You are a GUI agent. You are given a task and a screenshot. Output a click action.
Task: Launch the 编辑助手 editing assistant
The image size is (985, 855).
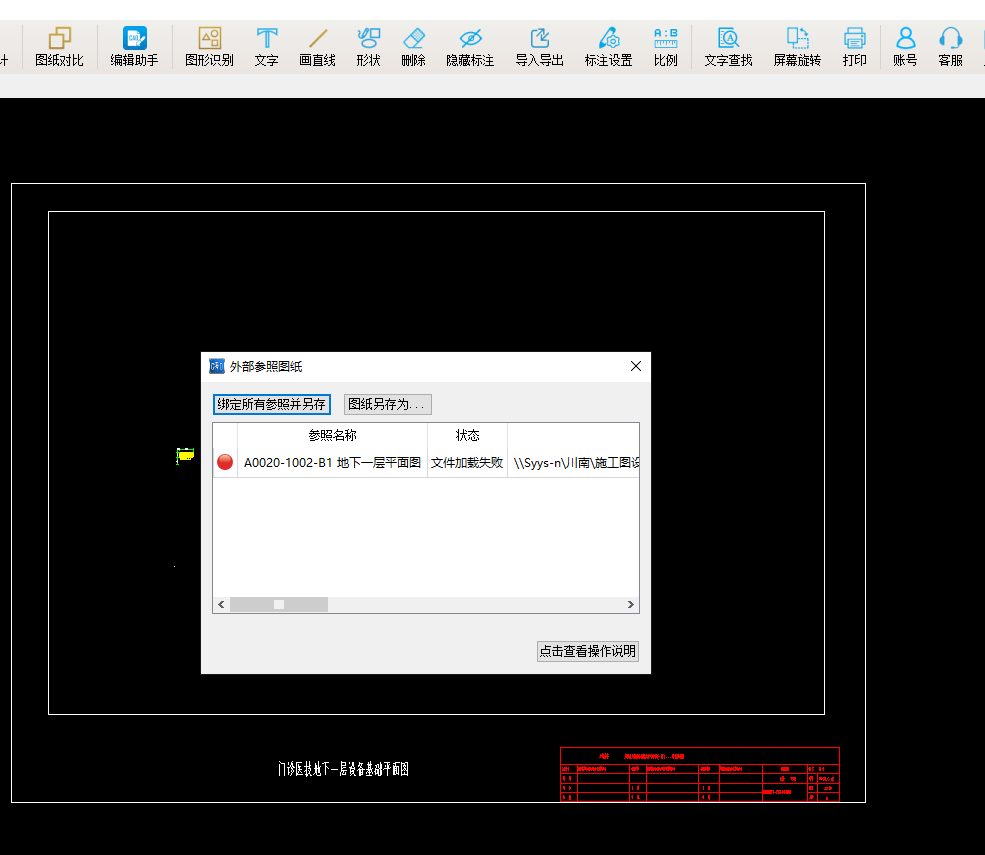click(134, 47)
